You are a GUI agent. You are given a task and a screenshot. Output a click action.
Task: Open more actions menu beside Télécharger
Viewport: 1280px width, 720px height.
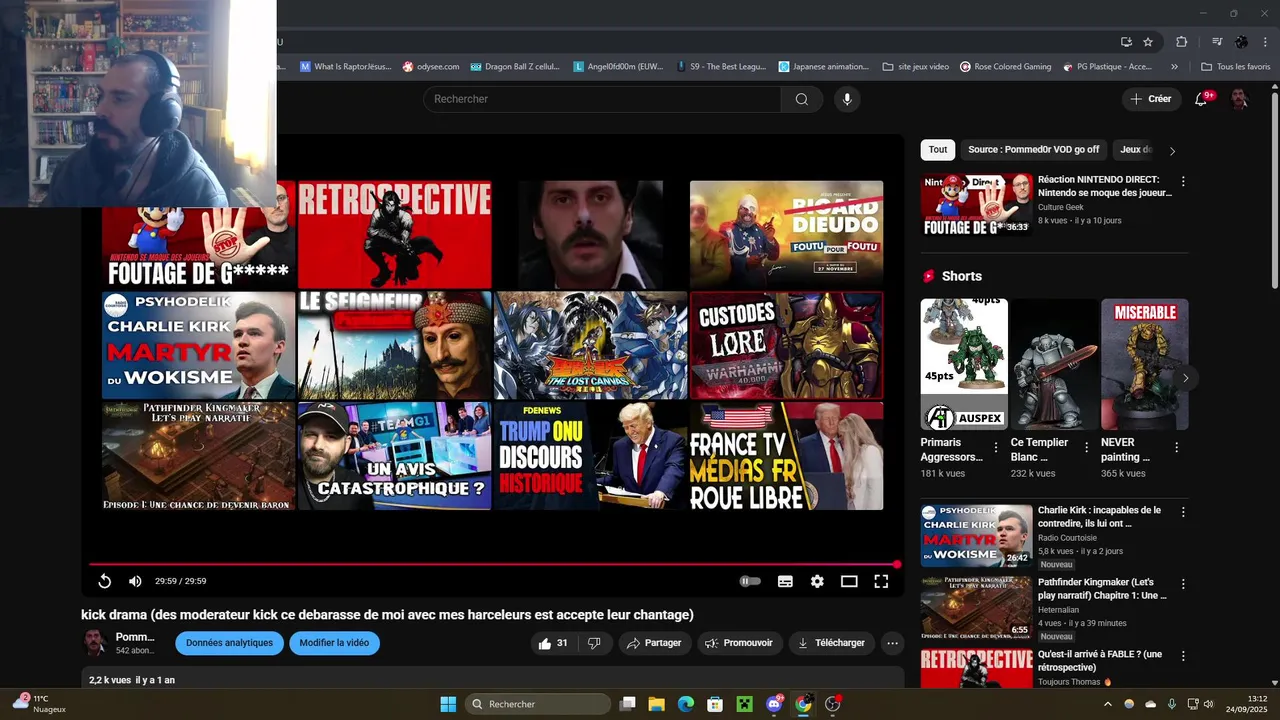click(893, 643)
